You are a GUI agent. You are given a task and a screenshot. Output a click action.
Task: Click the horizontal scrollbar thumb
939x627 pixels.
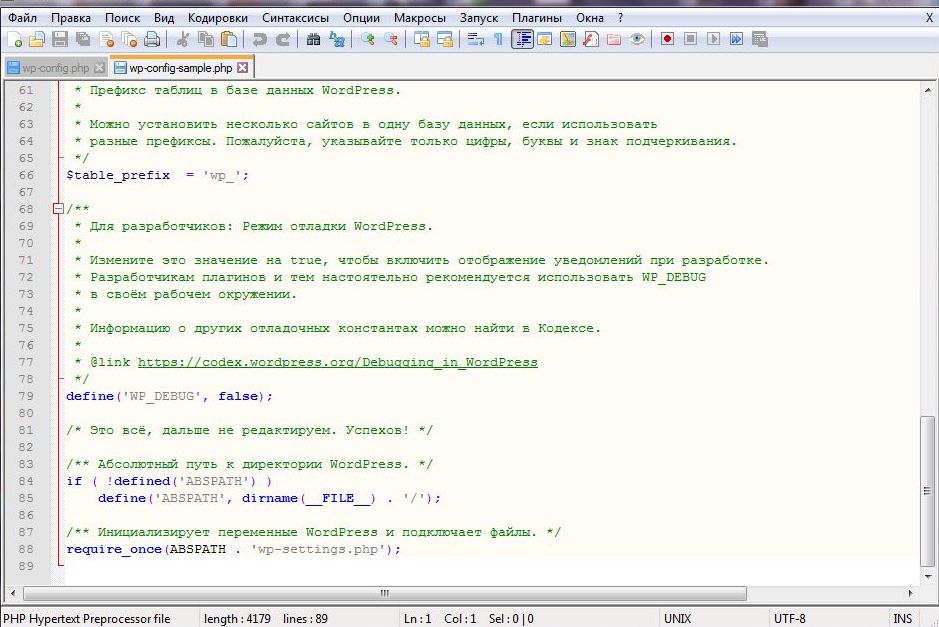pyautogui.click(x=383, y=593)
